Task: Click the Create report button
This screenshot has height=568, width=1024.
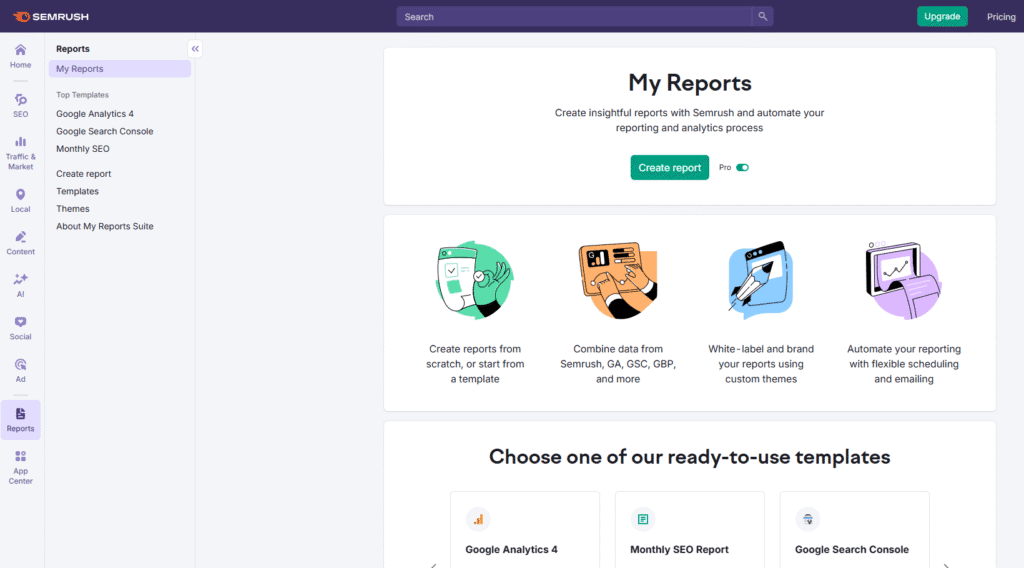Action: coord(669,168)
